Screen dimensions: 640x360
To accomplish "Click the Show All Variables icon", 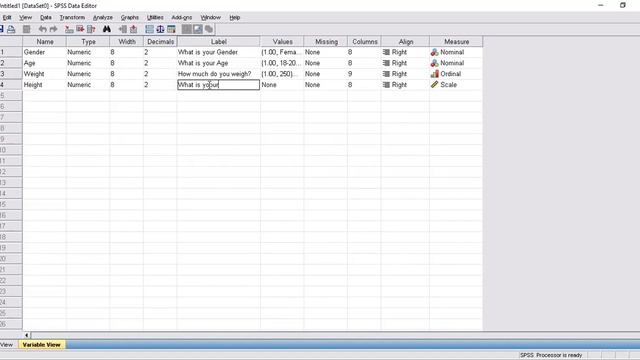I will pos(209,29).
